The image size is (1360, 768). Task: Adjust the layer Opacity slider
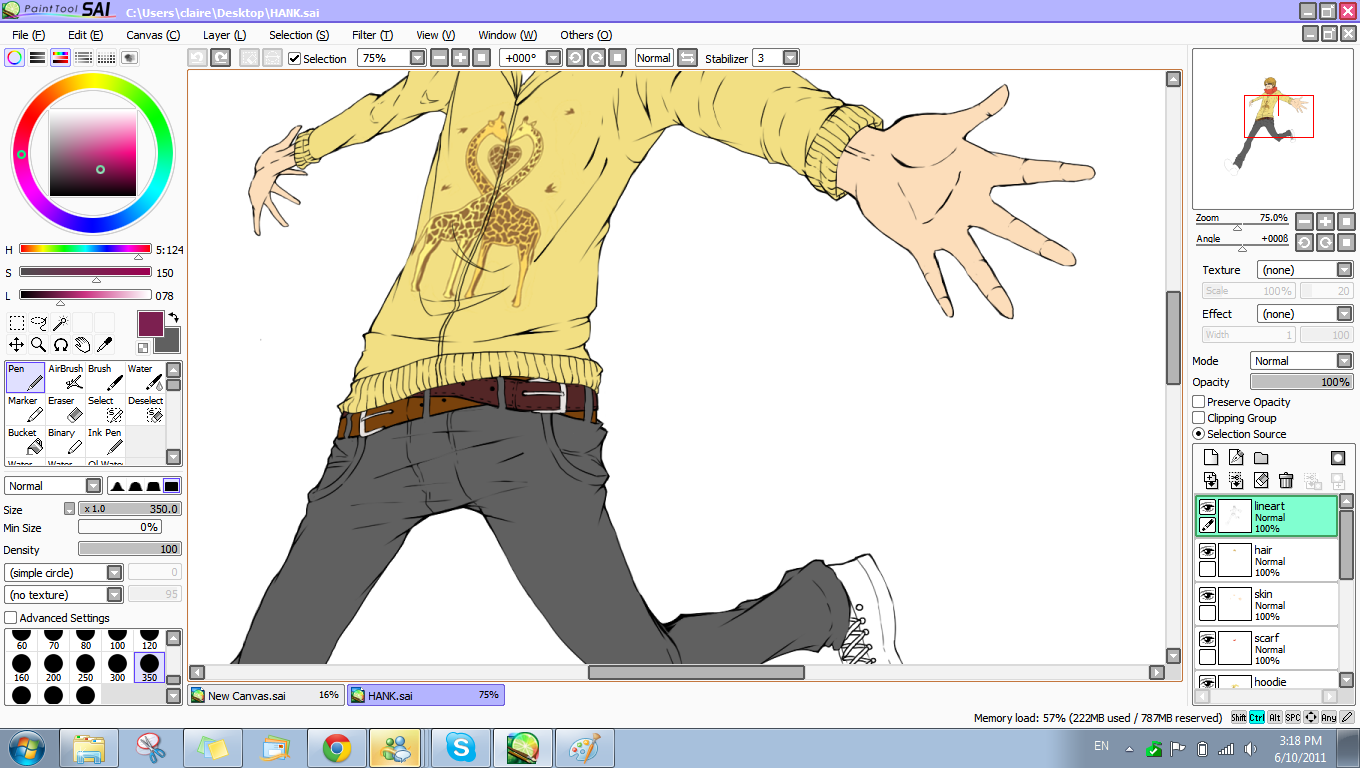1302,382
